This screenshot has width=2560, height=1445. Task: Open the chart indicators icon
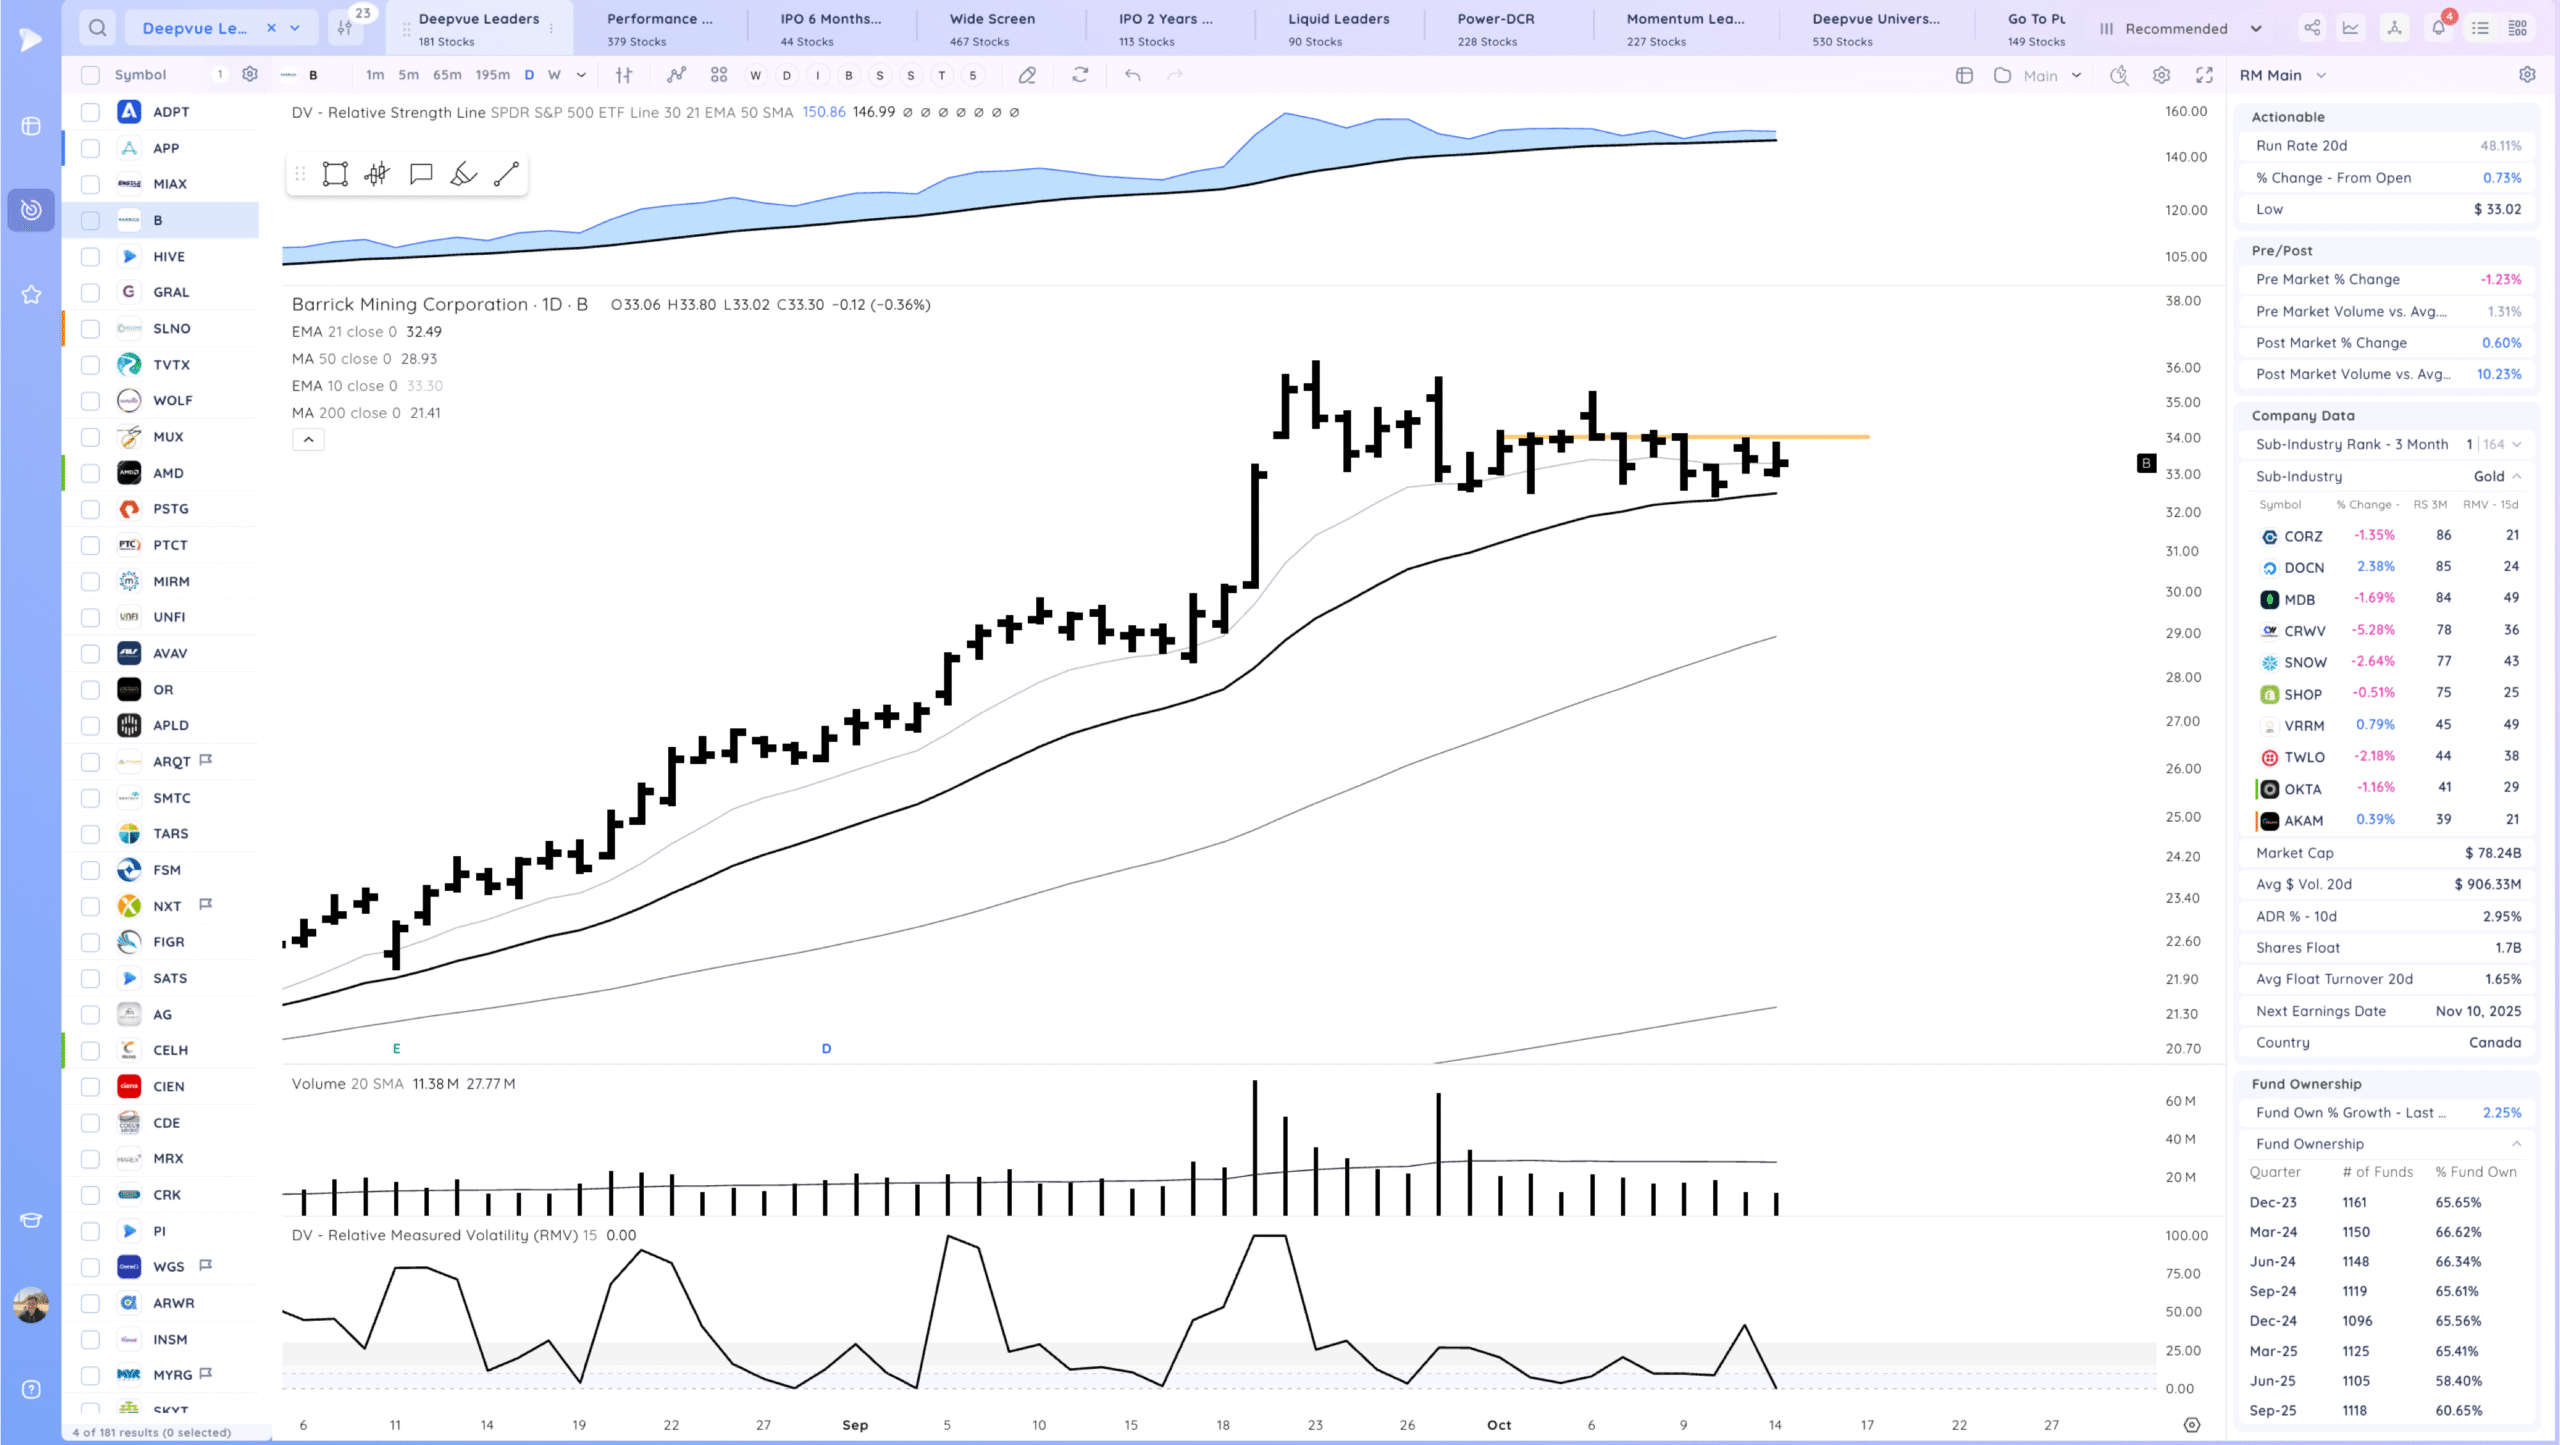click(677, 75)
